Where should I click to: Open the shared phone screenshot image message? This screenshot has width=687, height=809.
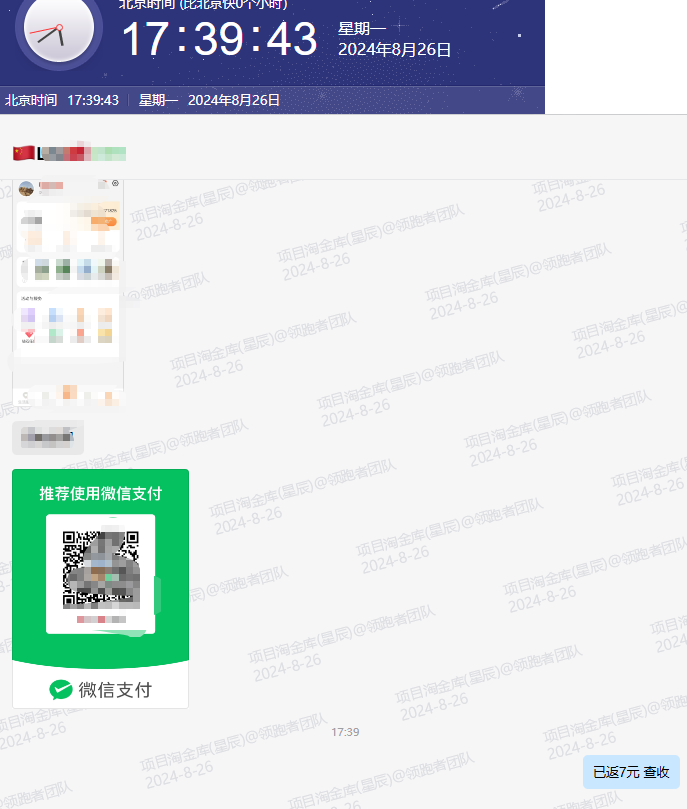[67, 292]
